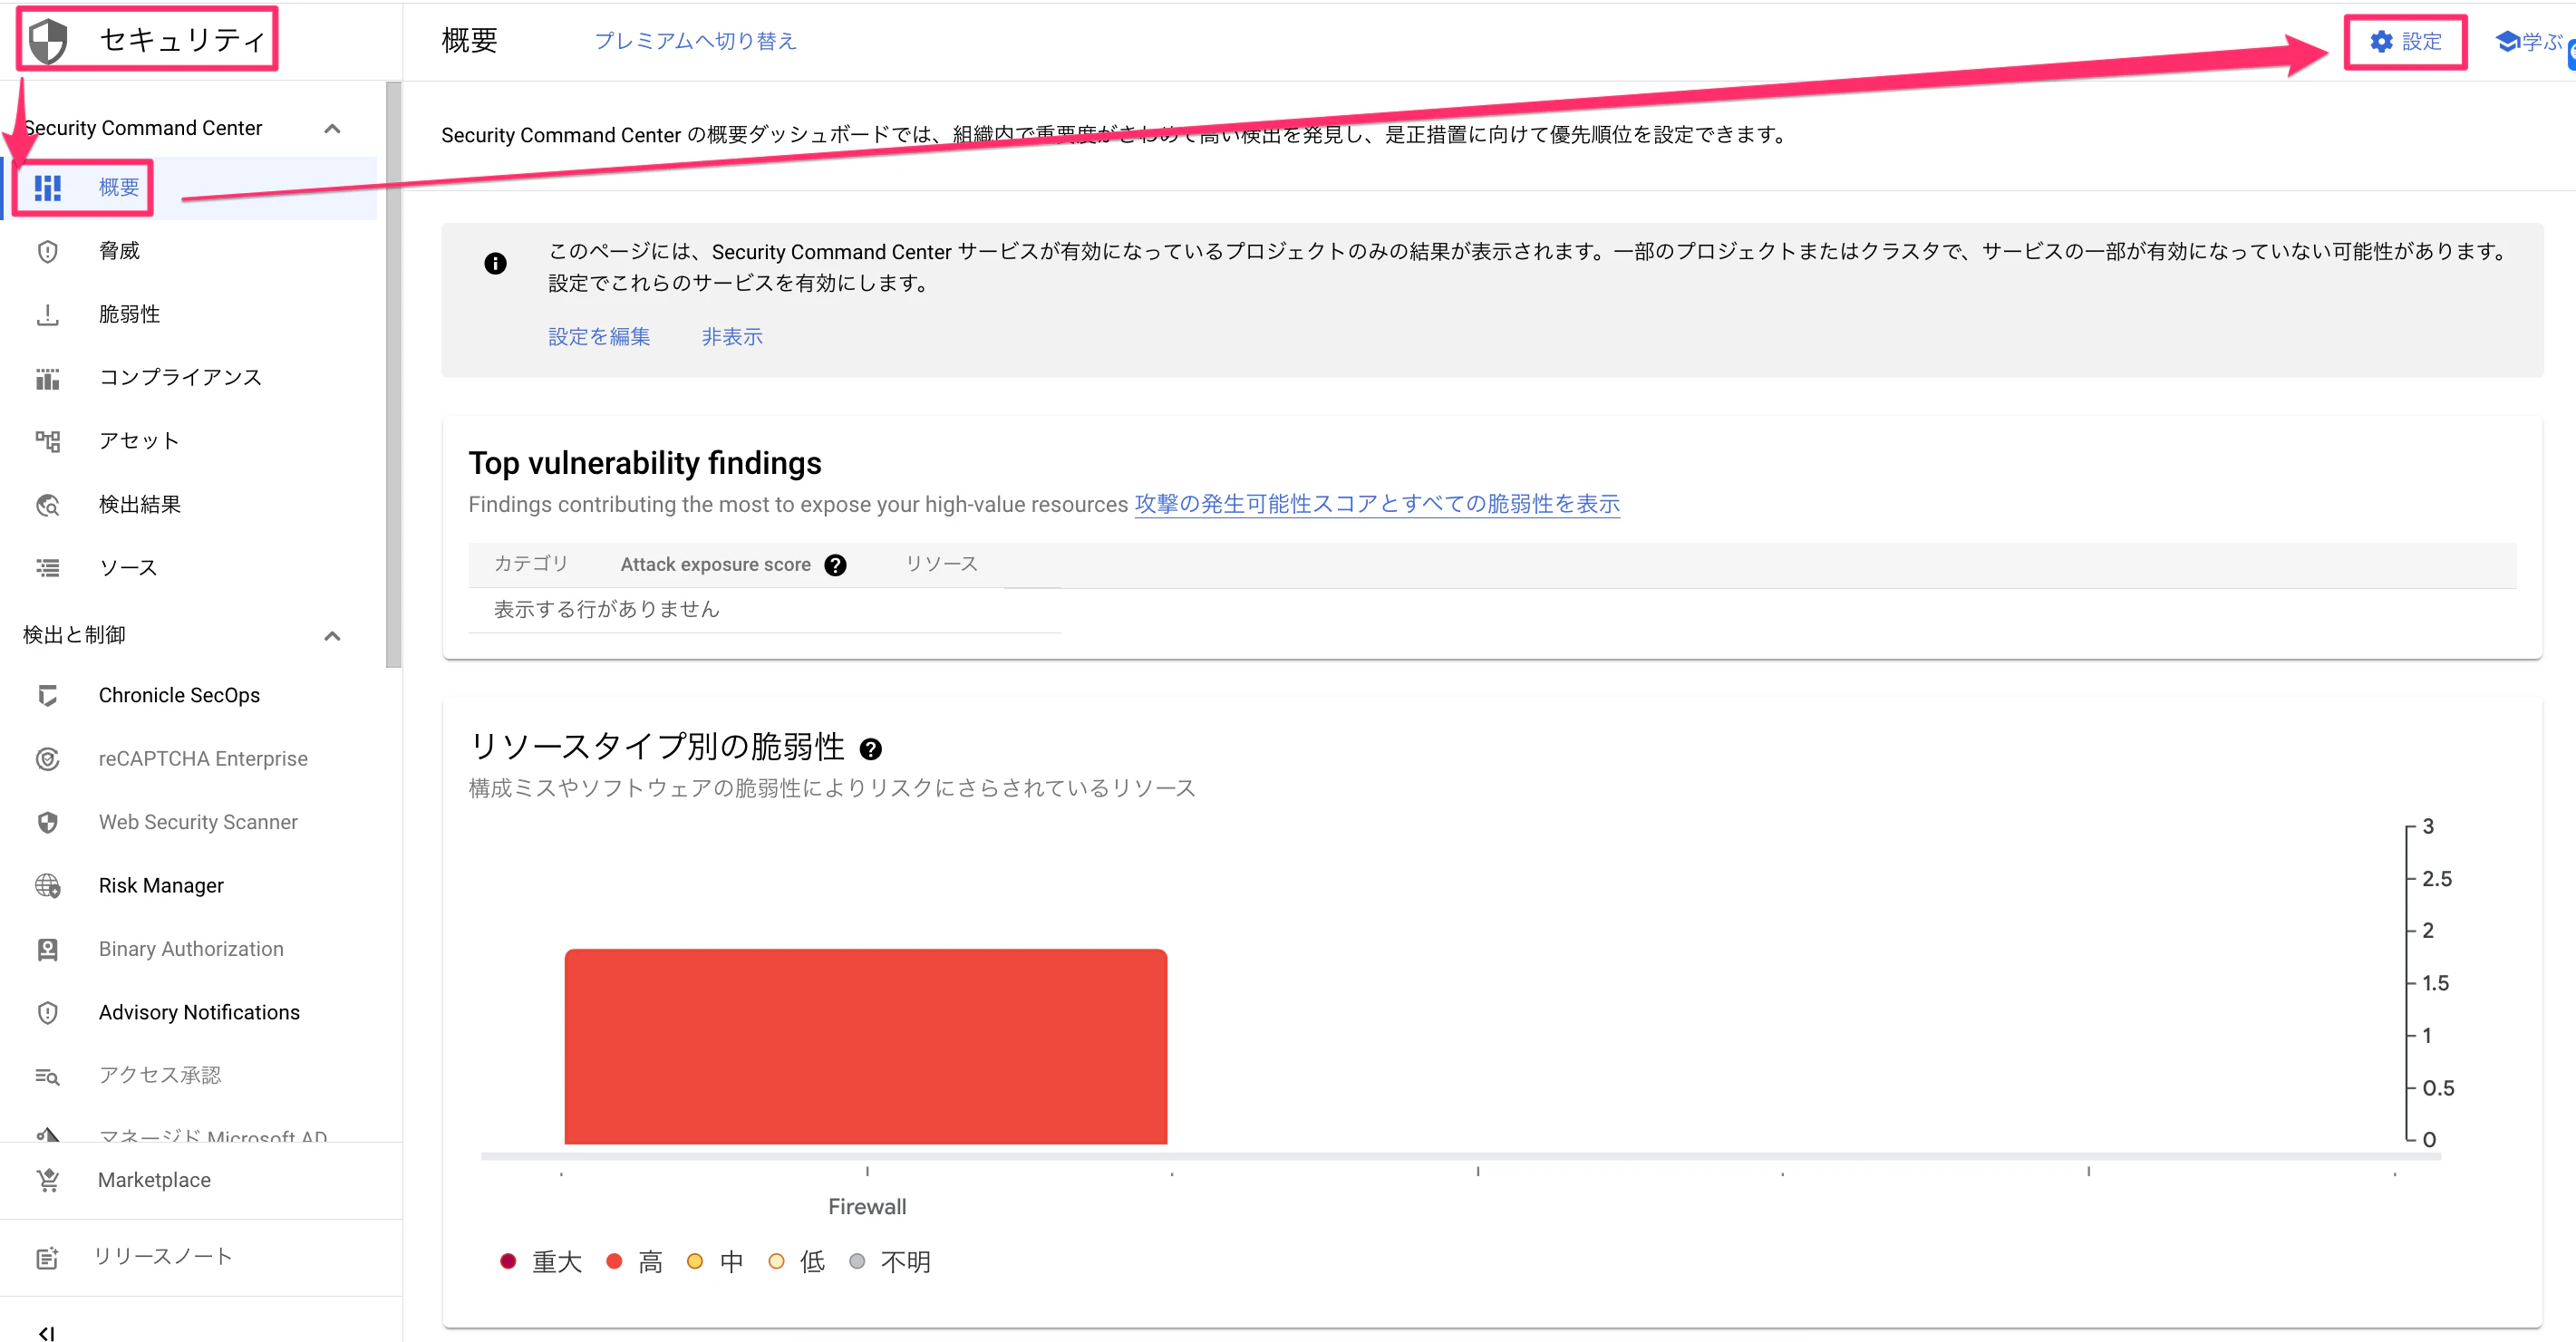Click the Advisory Notifications shield icon

coord(48,1013)
